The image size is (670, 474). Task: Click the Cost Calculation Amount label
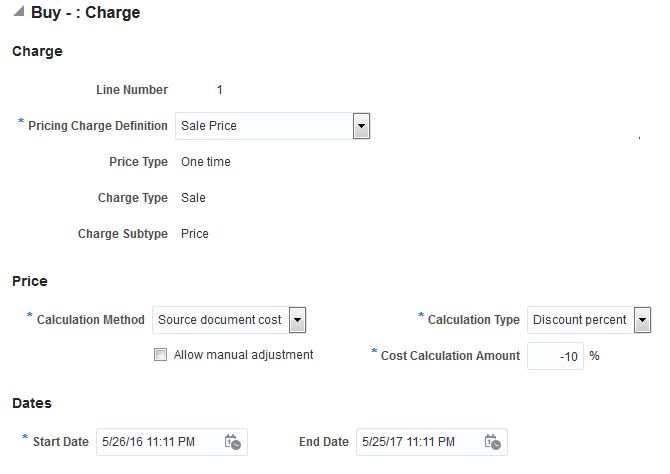pos(450,356)
